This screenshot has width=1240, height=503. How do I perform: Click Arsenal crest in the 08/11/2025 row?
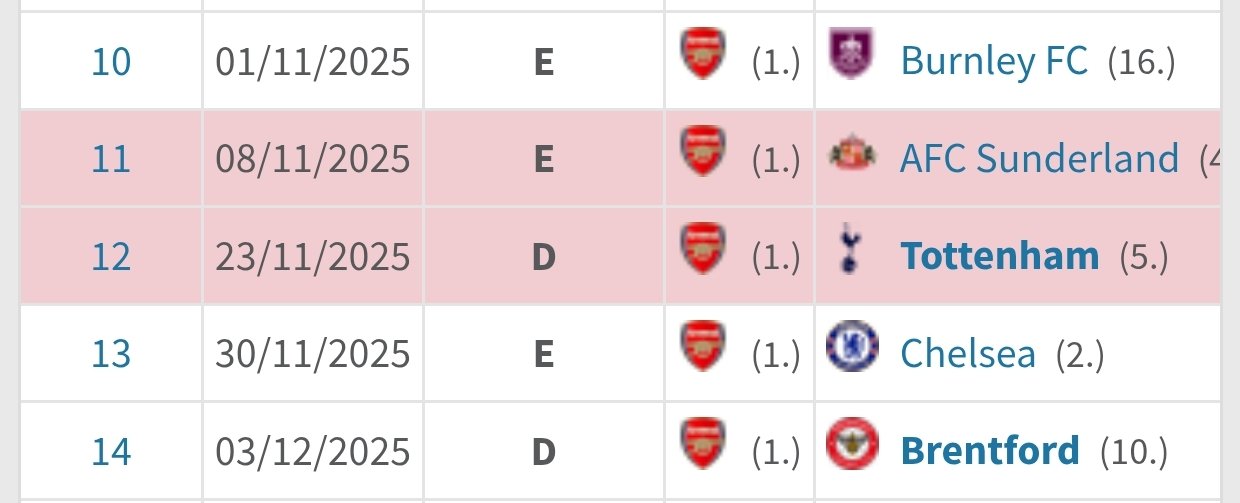click(703, 152)
